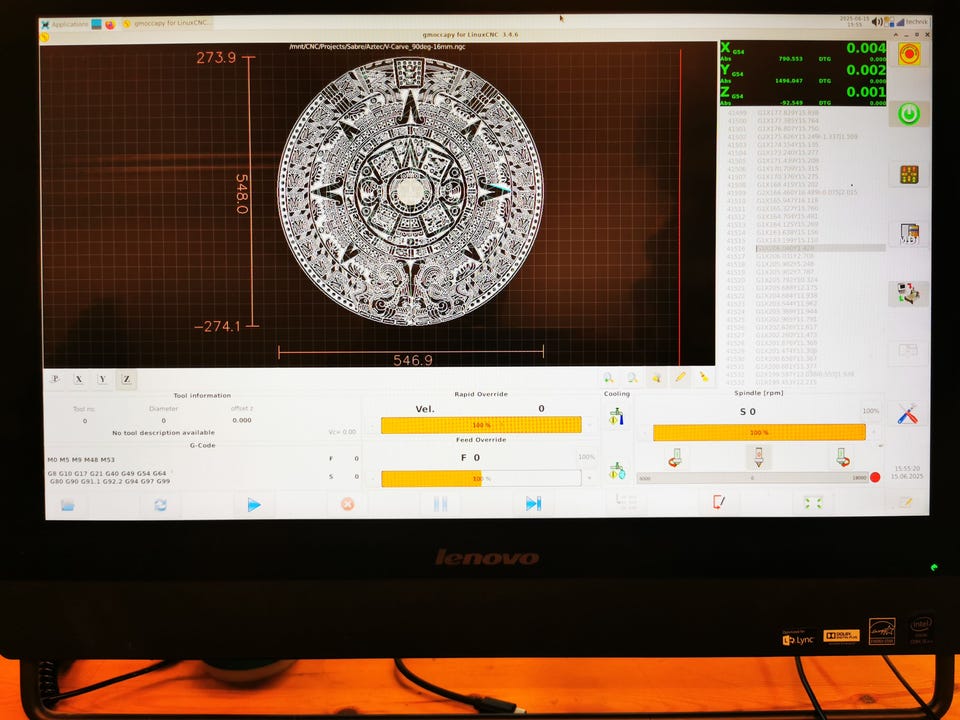The image size is (960, 720).
Task: Run the program with play button
Action: [253, 504]
